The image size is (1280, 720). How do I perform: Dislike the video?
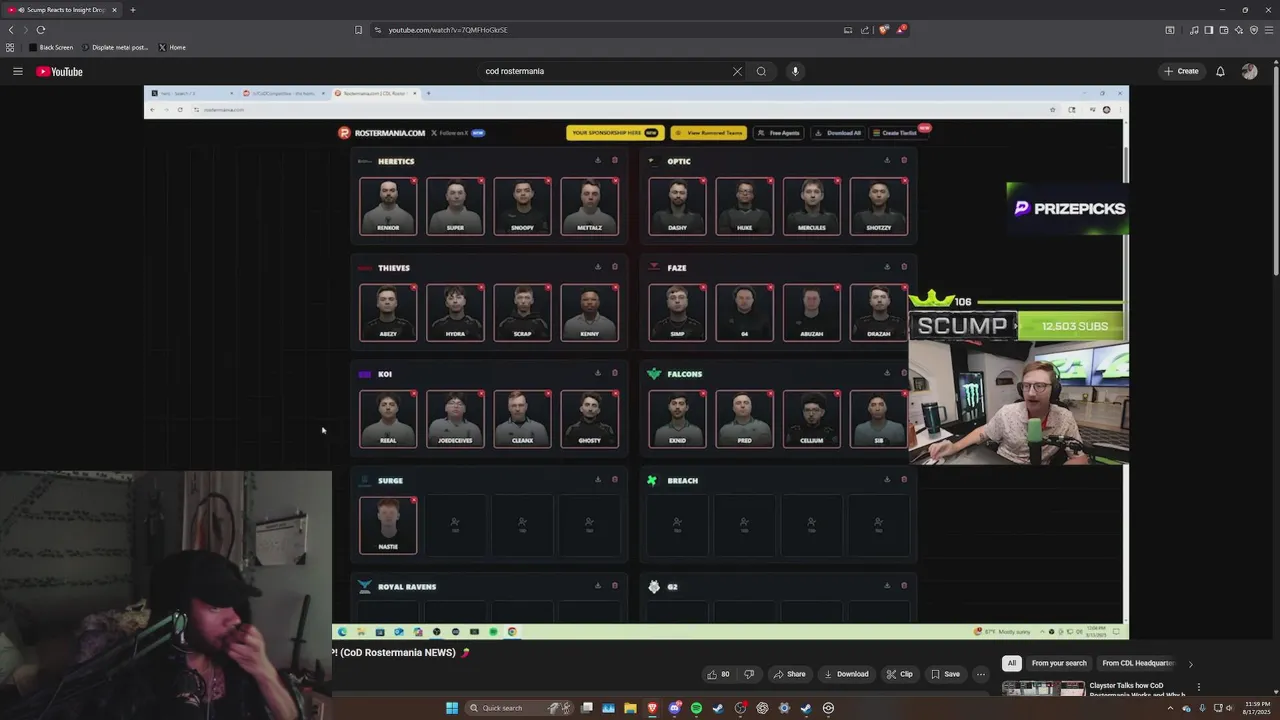tap(749, 674)
